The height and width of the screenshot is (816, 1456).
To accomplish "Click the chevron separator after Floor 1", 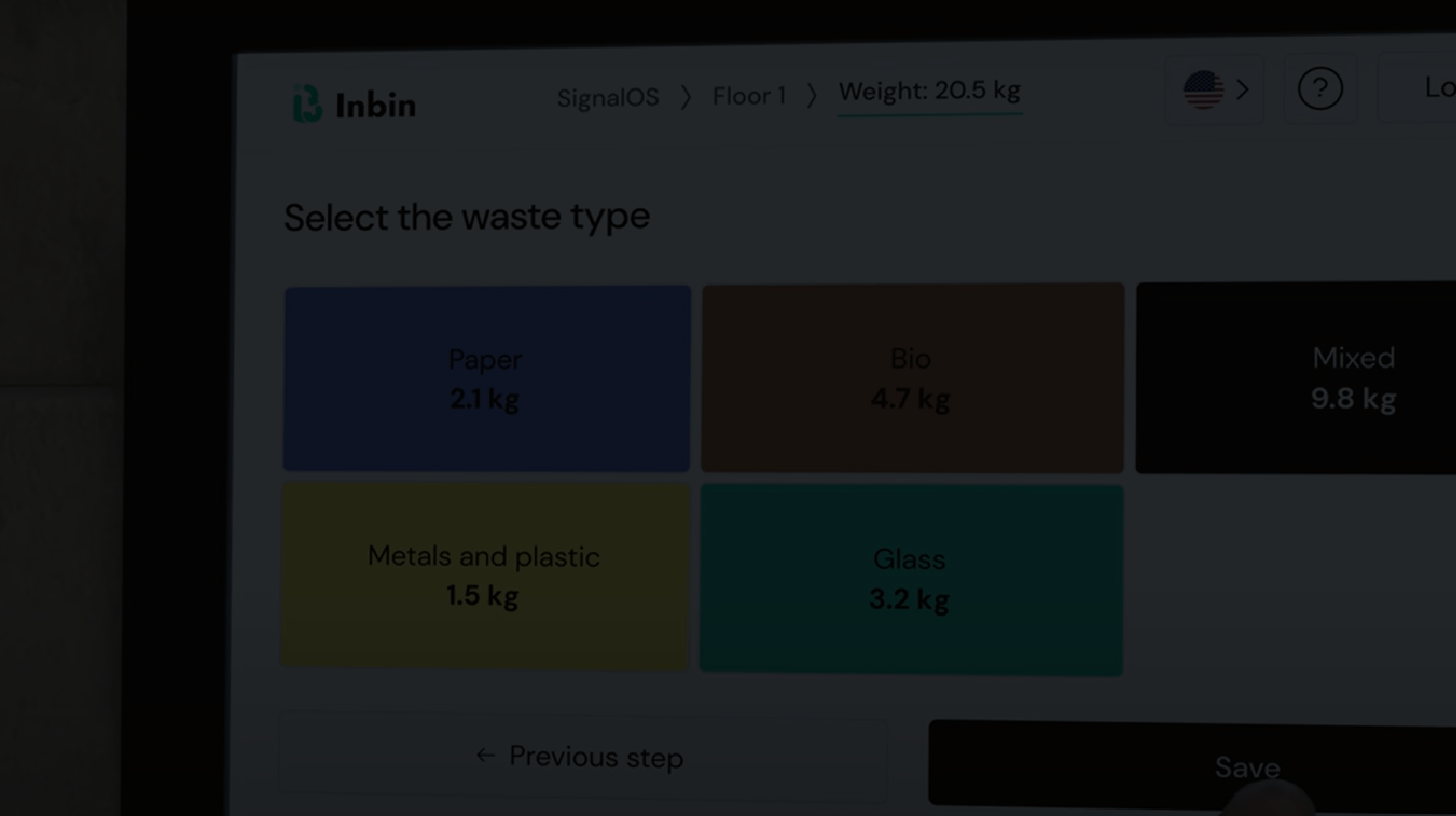I will coord(812,96).
